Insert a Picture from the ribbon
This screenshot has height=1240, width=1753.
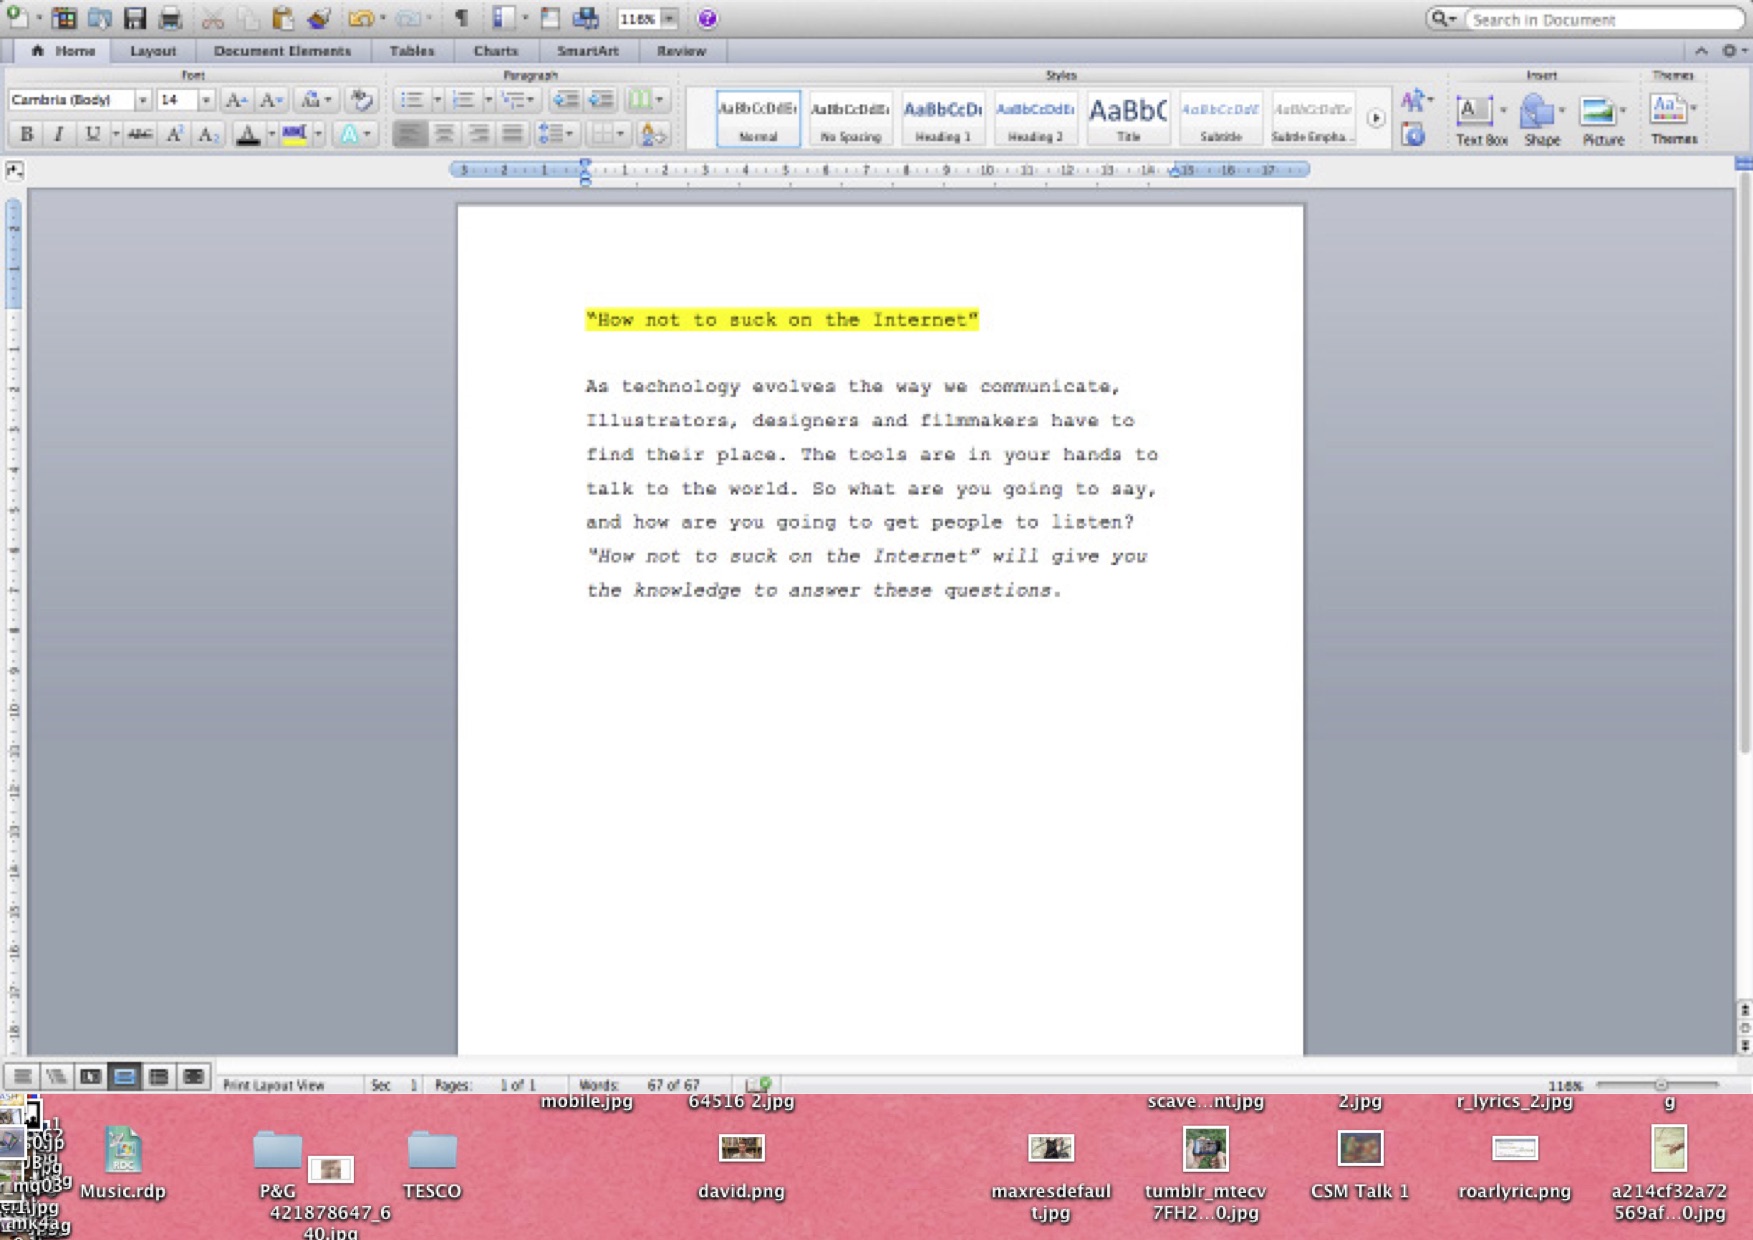1602,120
